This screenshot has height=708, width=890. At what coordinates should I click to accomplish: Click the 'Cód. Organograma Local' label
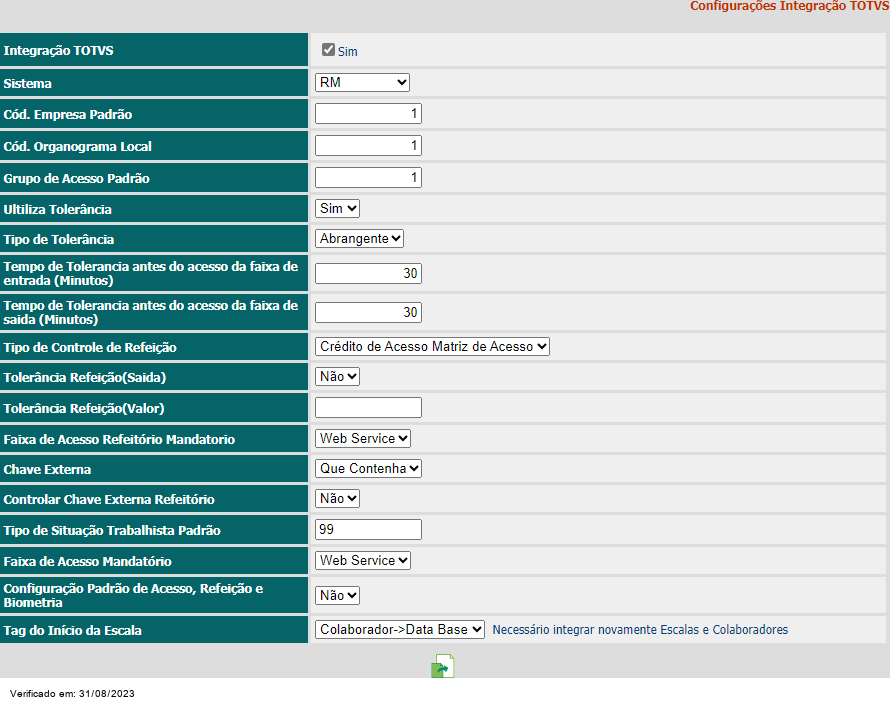click(78, 146)
